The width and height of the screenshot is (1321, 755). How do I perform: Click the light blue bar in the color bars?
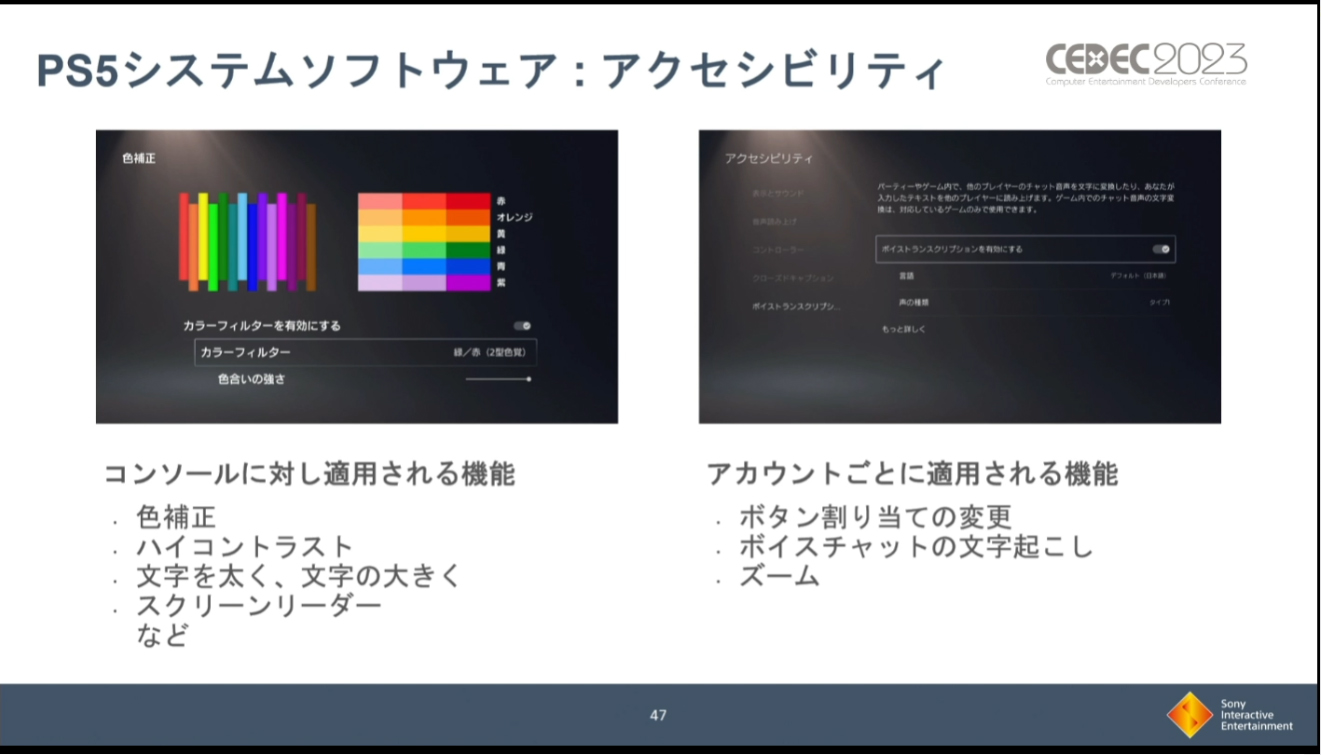click(x=242, y=236)
